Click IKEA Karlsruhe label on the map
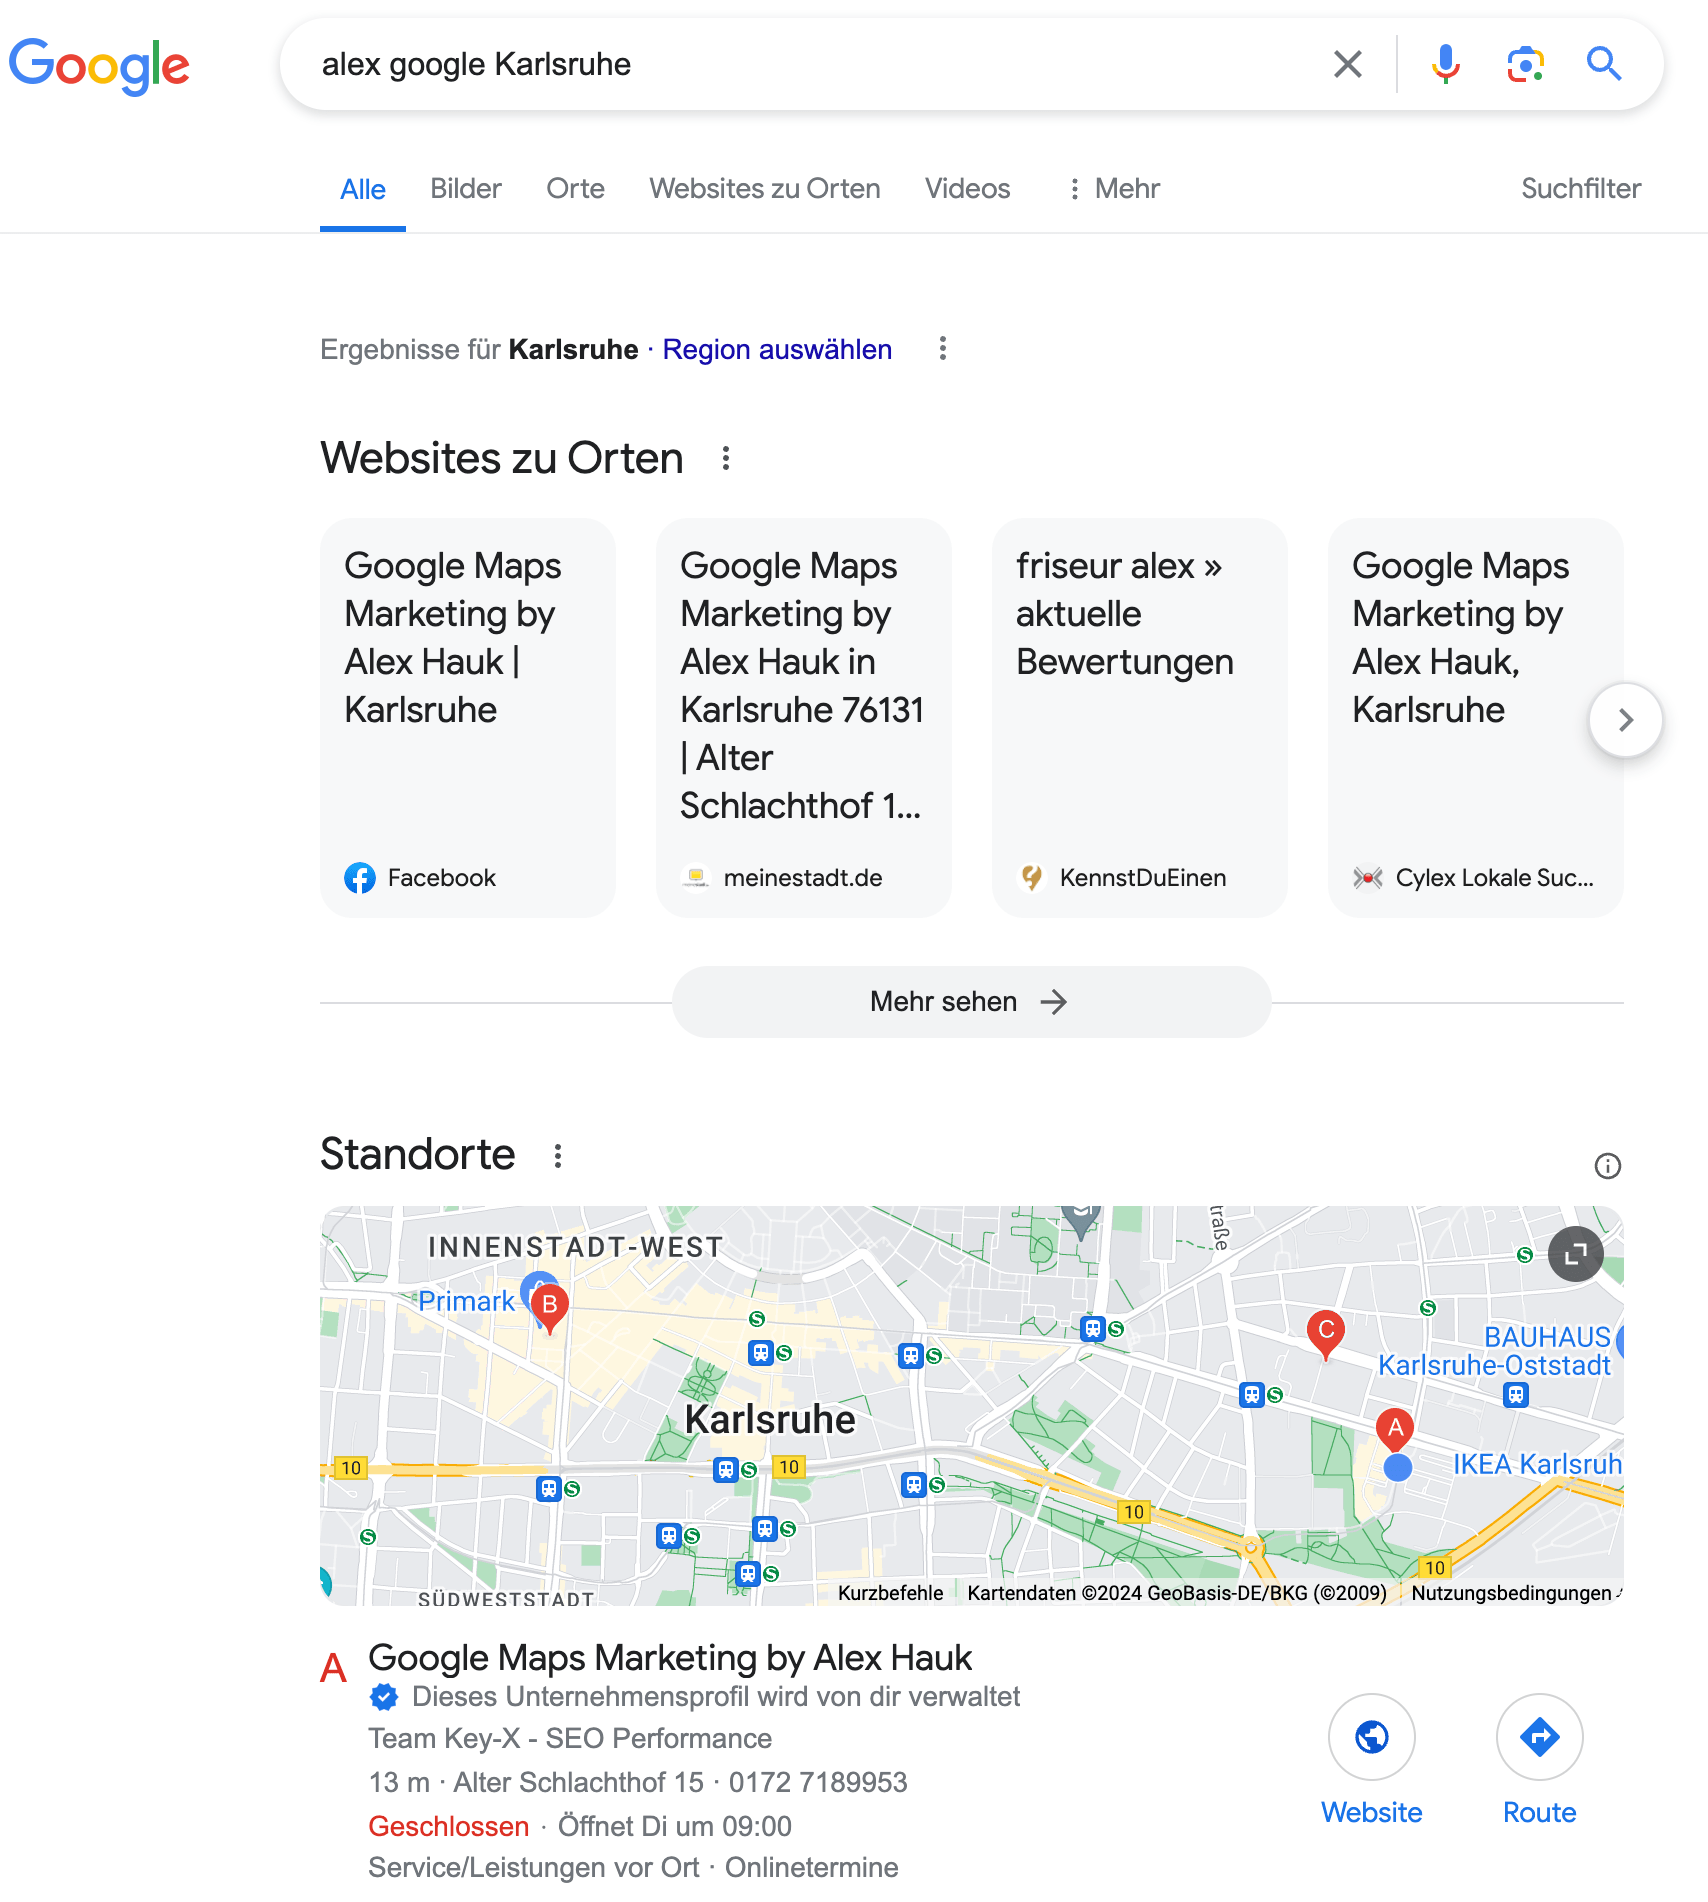The height and width of the screenshot is (1902, 1708). coord(1537,1464)
